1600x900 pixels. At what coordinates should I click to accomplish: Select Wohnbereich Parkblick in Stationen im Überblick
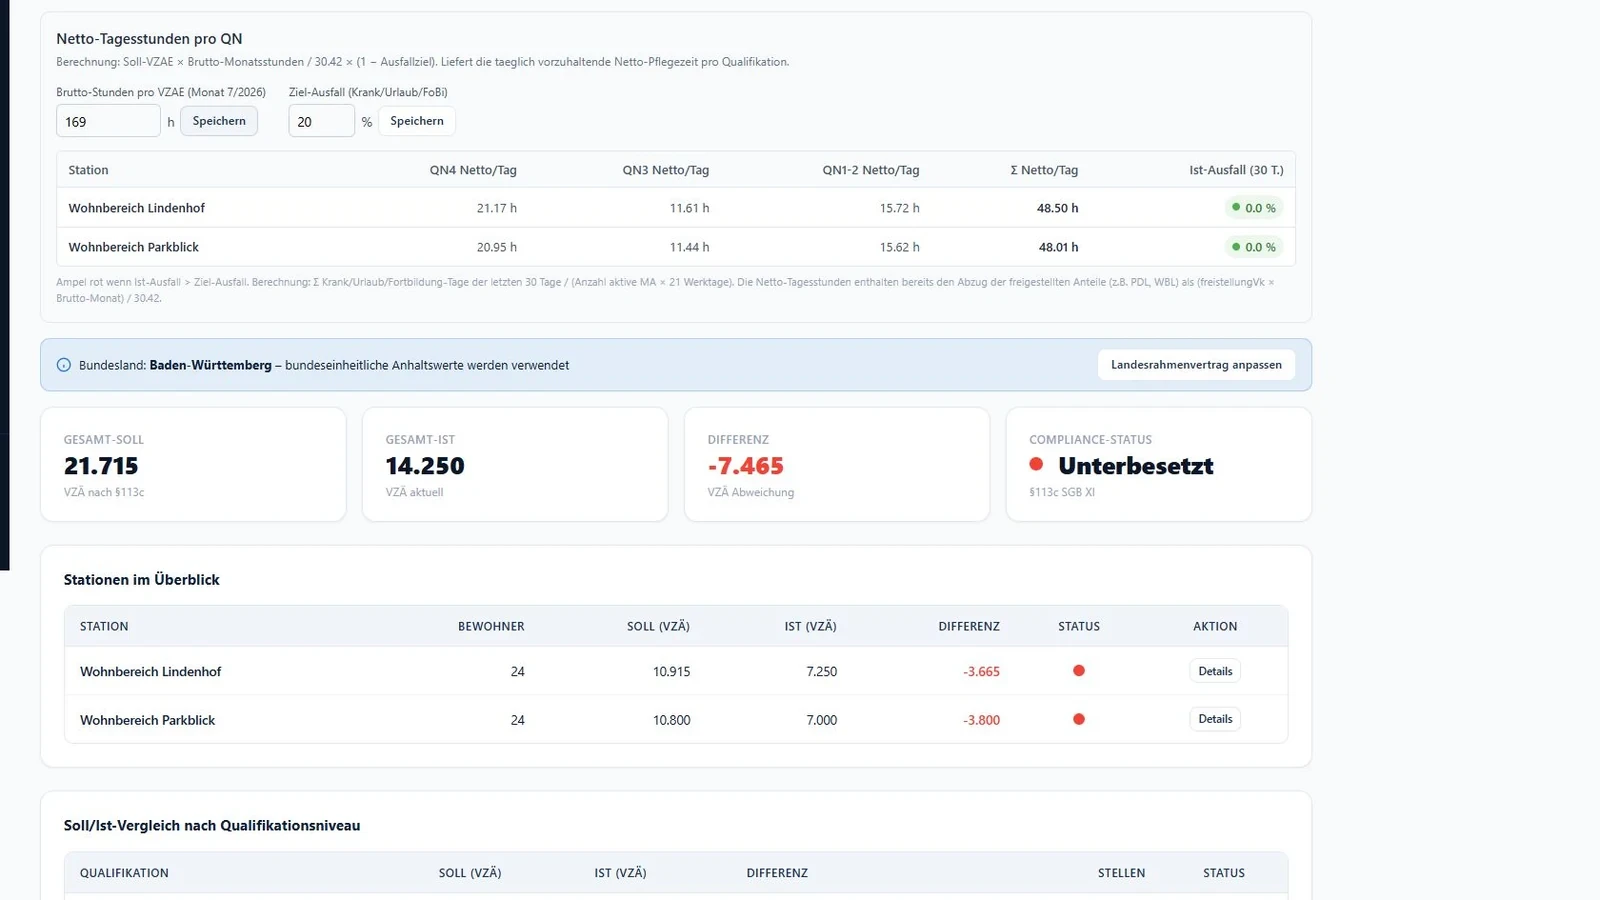pos(676,719)
